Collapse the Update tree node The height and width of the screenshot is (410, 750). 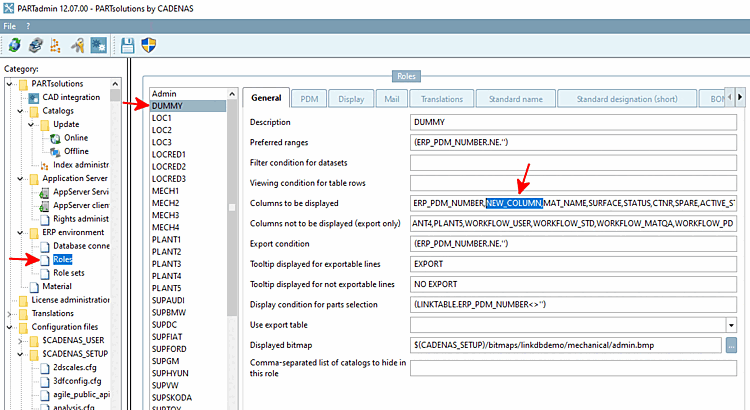pyautogui.click(x=31, y=125)
